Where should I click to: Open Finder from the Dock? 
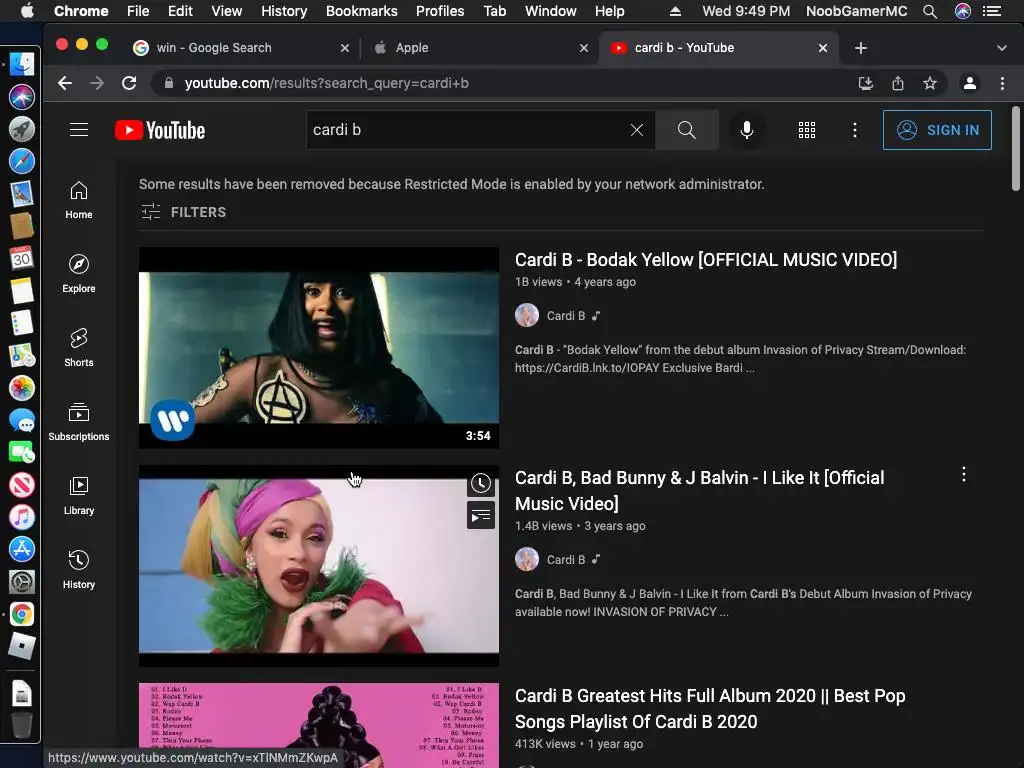(21, 64)
